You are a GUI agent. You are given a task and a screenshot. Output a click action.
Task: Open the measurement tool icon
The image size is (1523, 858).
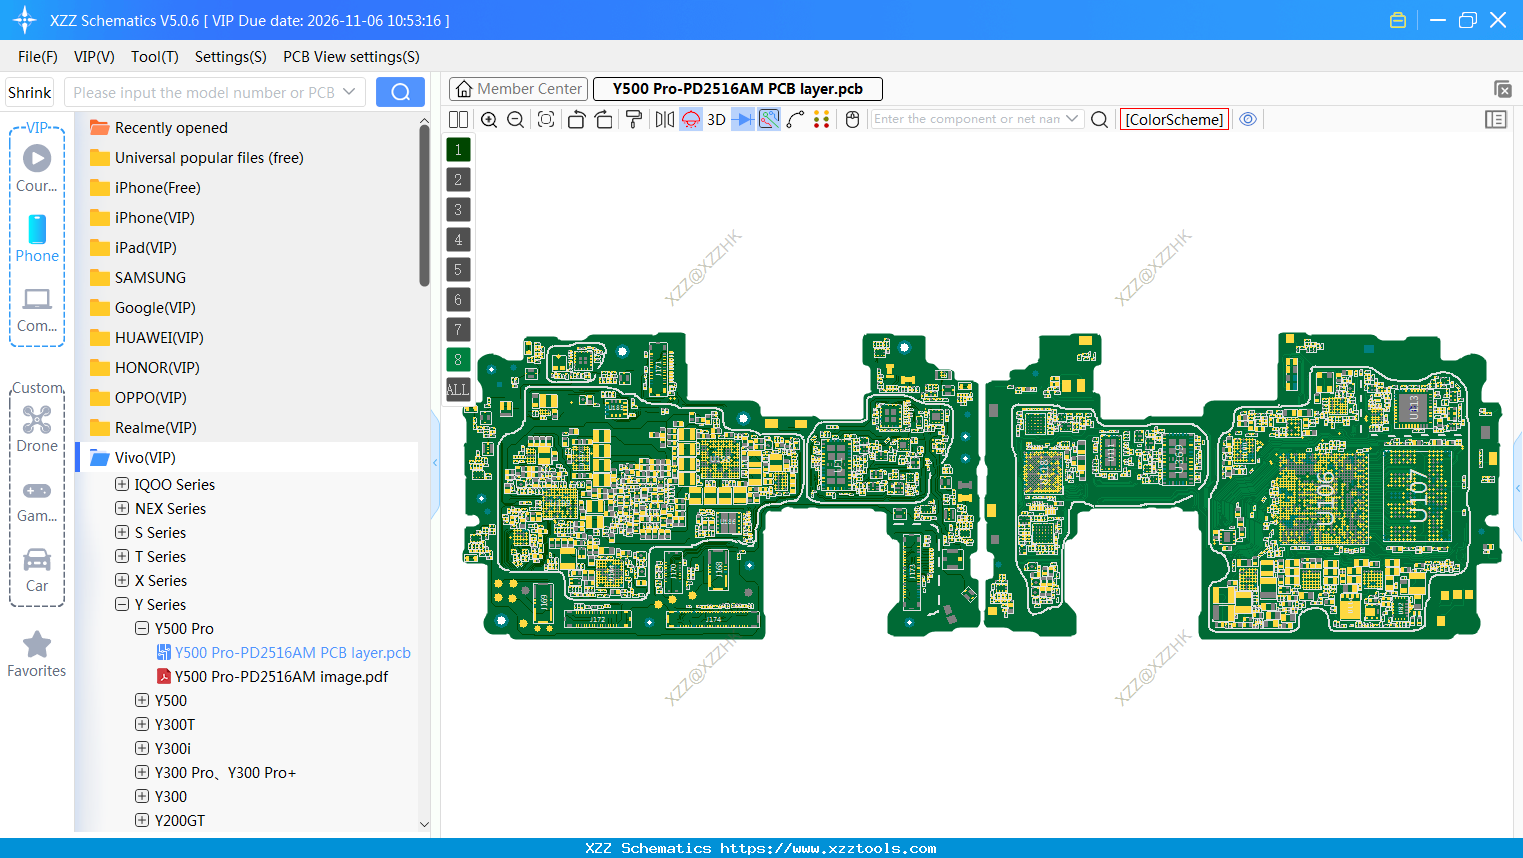[x=794, y=119]
